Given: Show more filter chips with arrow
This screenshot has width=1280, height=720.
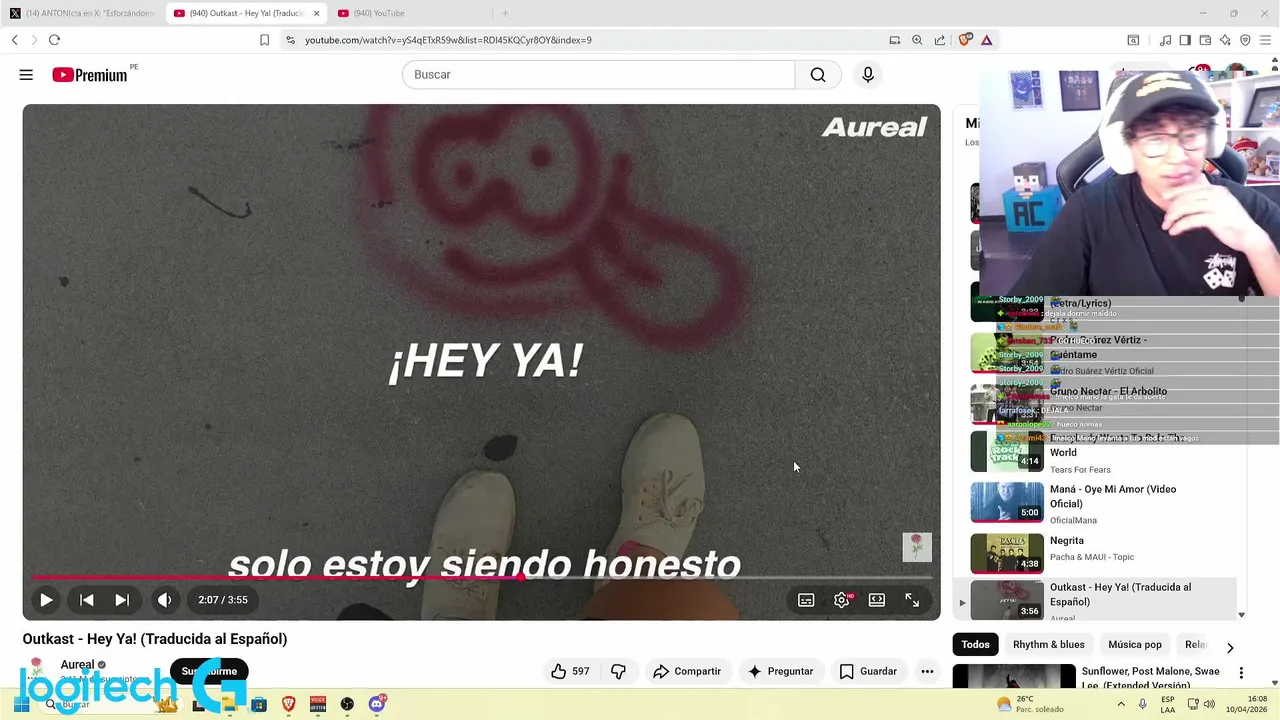Looking at the screenshot, I should (x=1230, y=647).
